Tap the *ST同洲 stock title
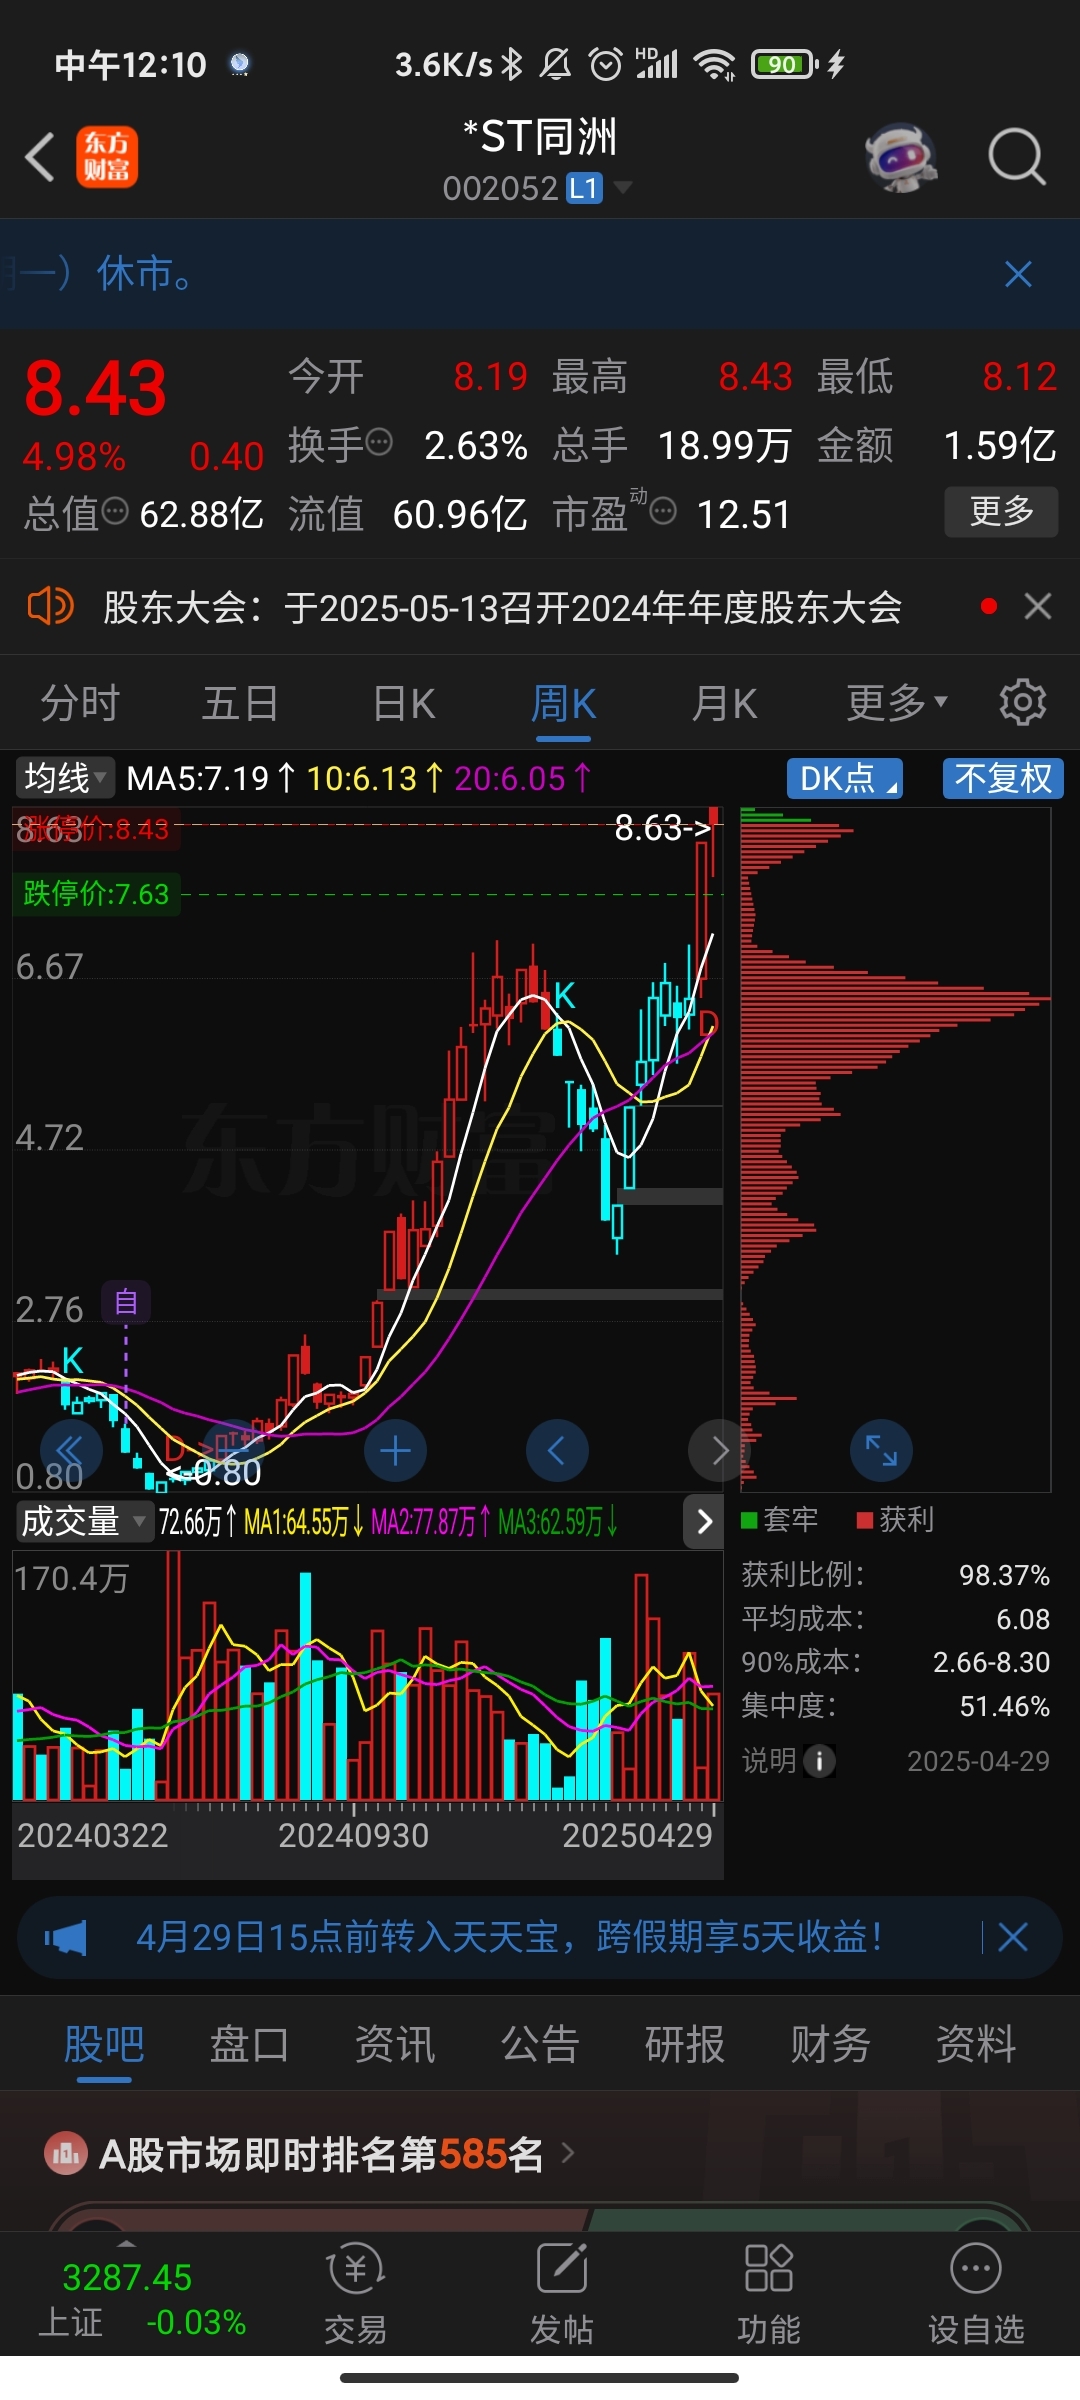This screenshot has width=1080, height=2400. 540,137
